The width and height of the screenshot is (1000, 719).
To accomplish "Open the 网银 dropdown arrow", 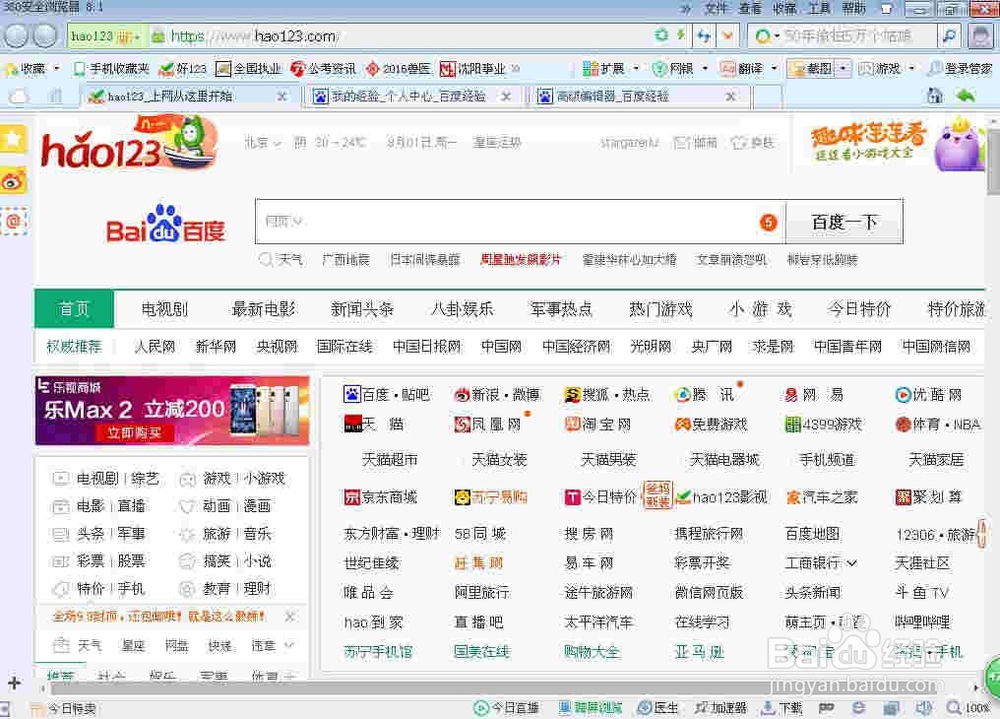I will pos(705,68).
